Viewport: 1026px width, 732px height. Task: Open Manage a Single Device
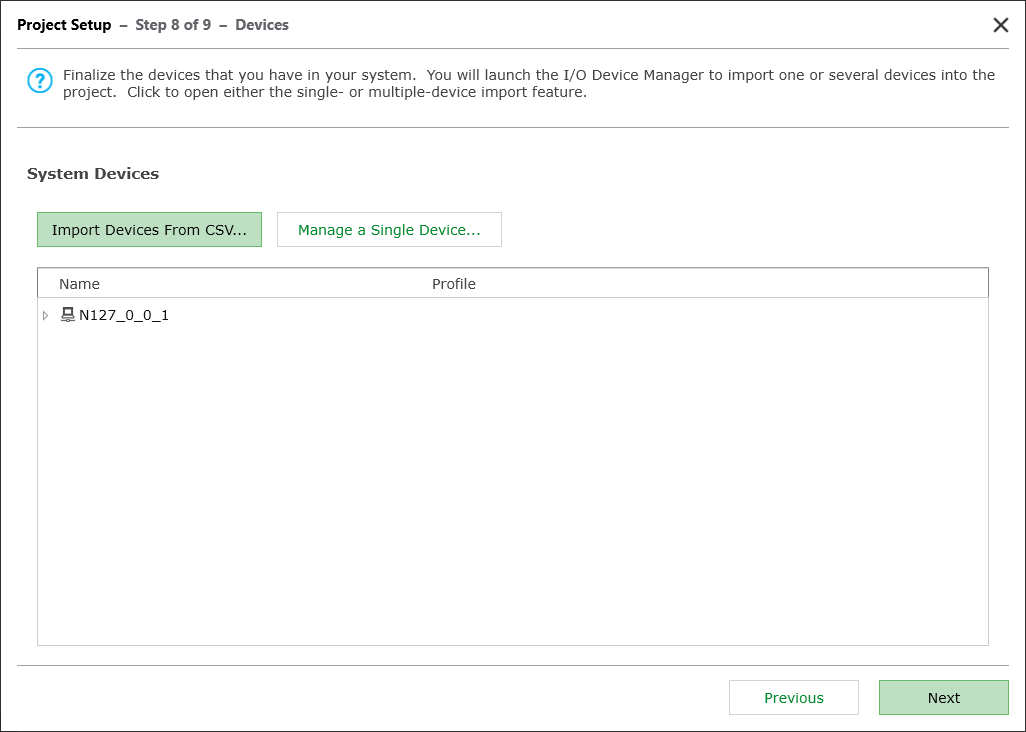pyautogui.click(x=389, y=230)
